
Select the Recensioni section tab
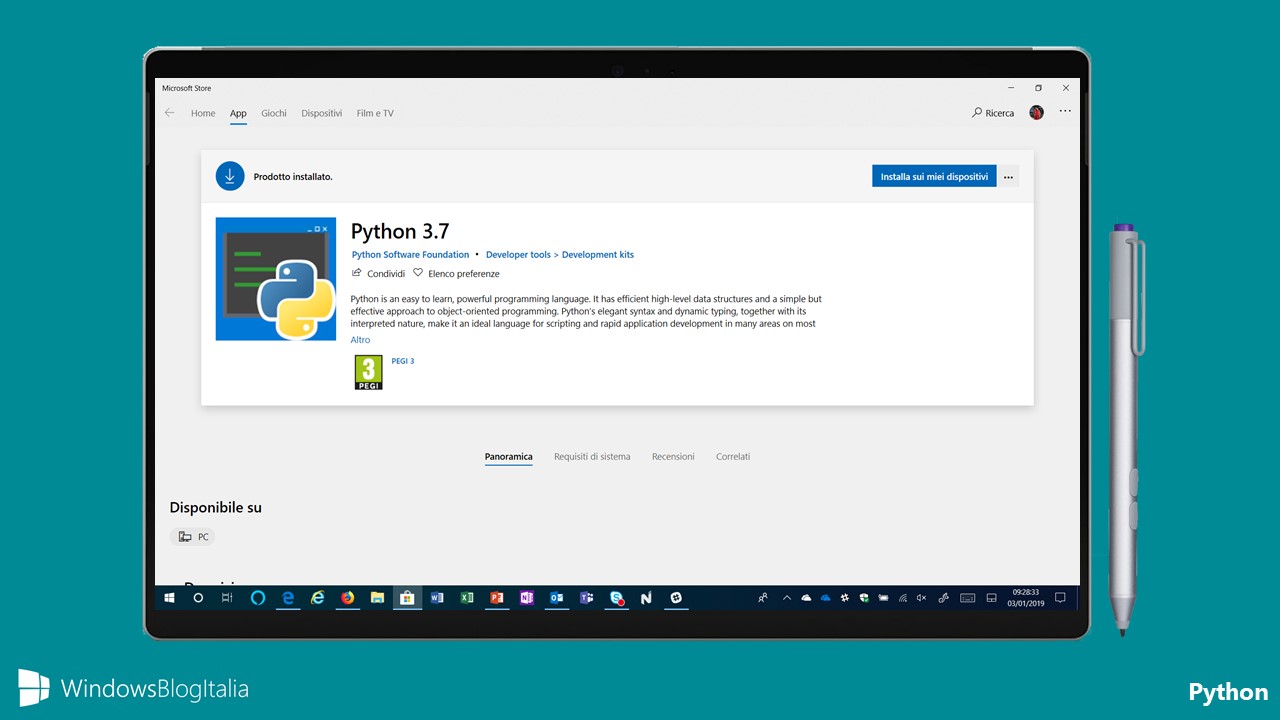[673, 457]
